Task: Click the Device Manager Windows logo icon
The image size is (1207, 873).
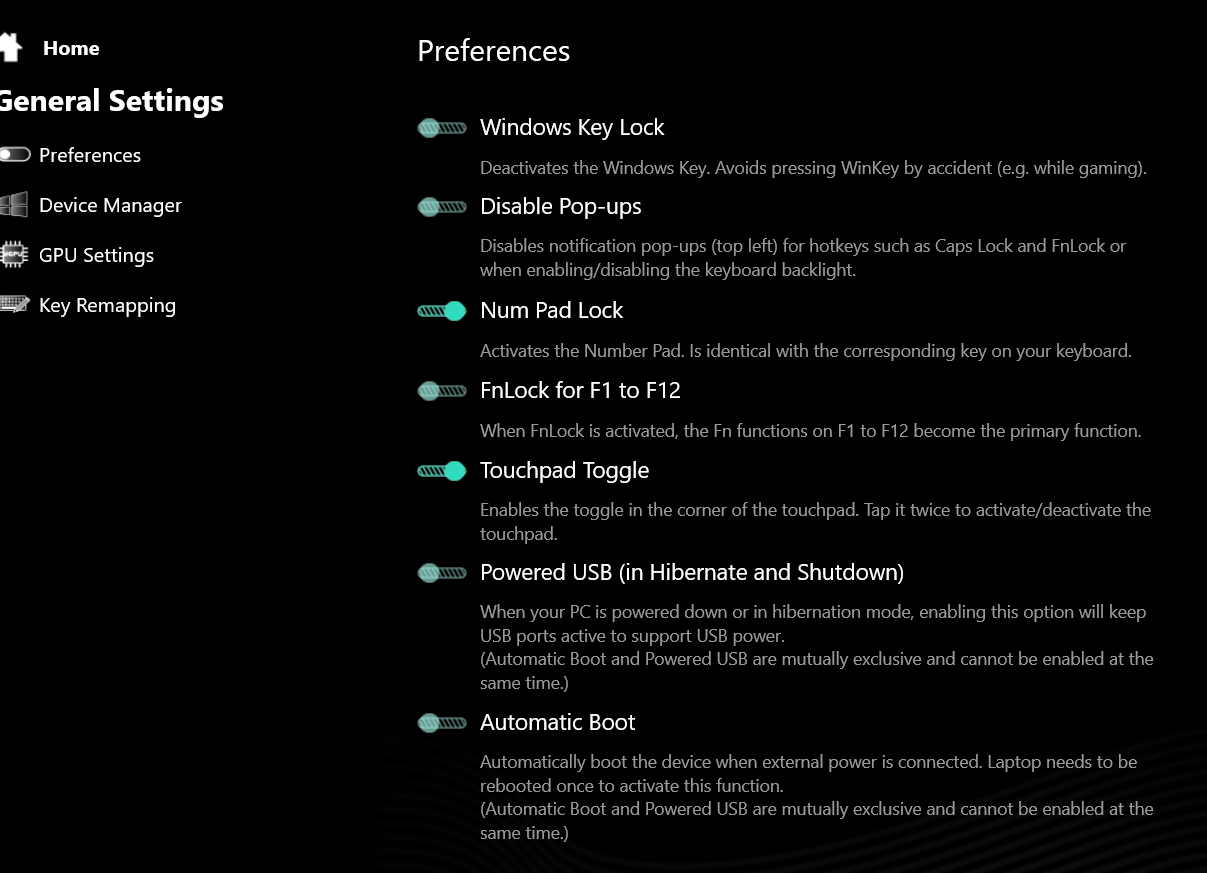Action: [13, 205]
